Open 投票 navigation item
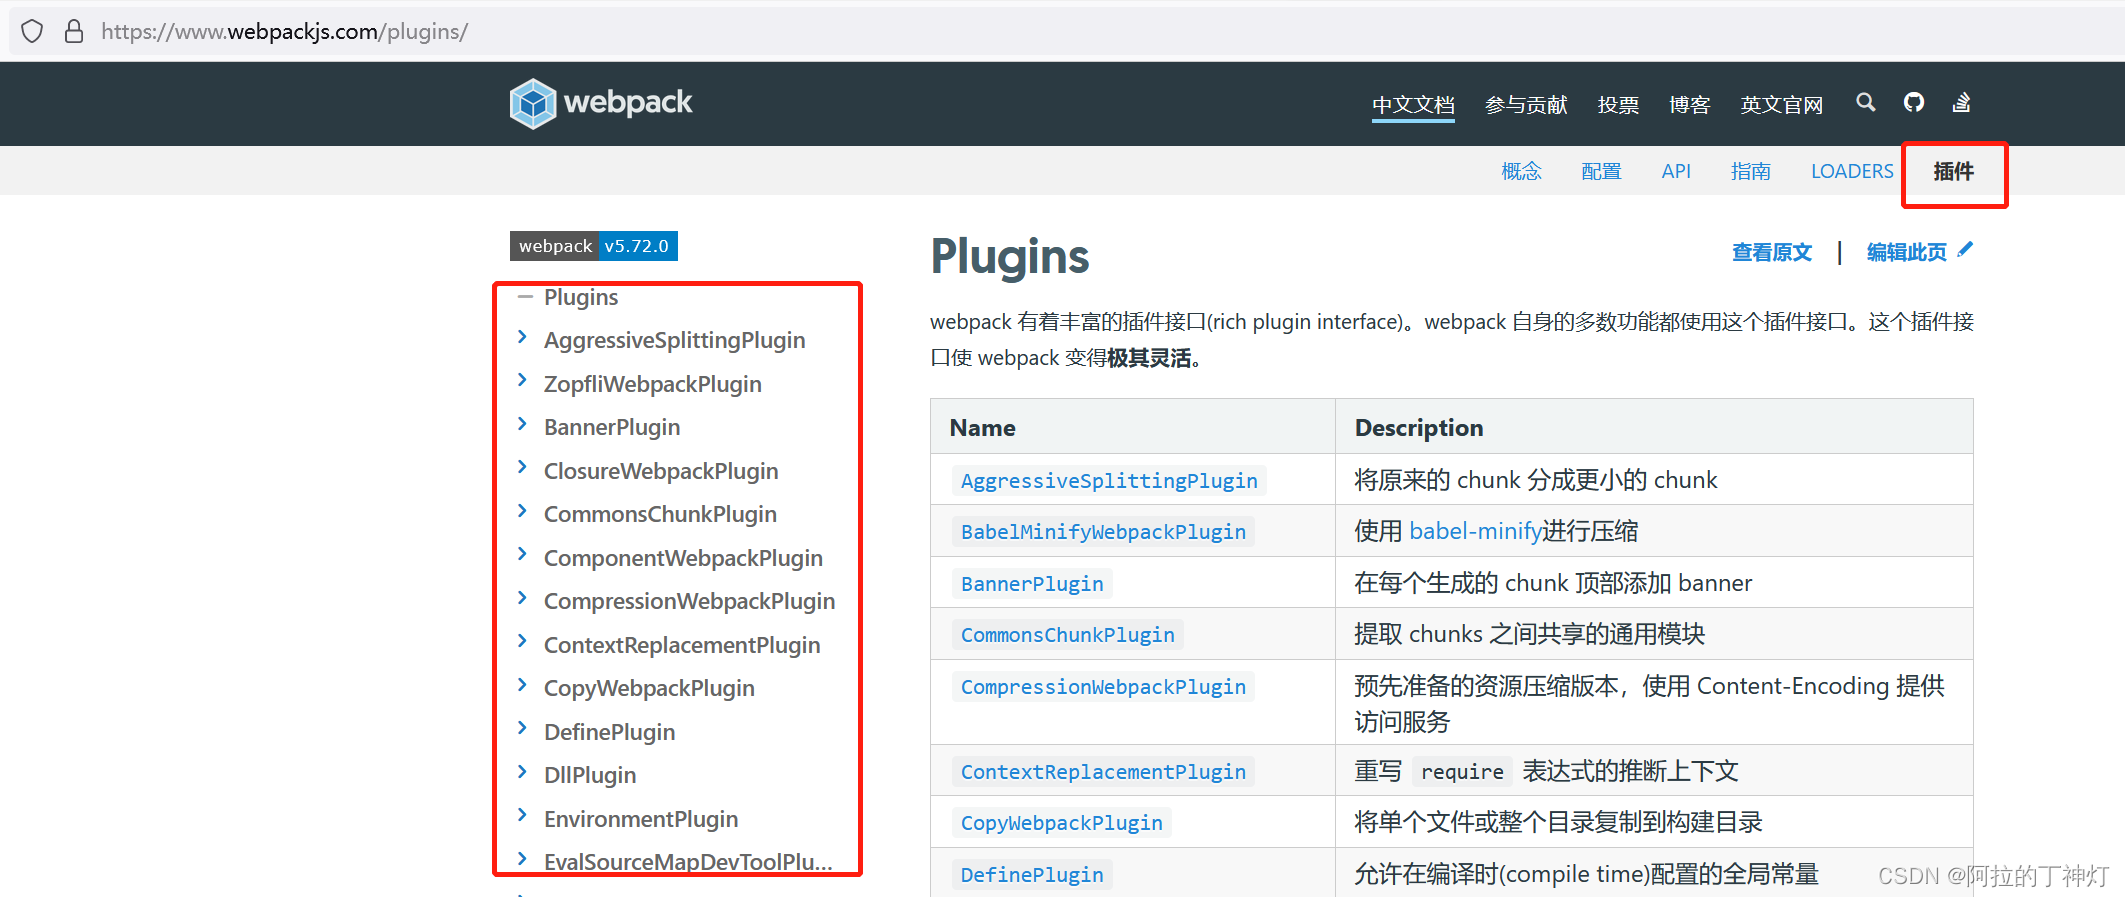 click(x=1618, y=105)
